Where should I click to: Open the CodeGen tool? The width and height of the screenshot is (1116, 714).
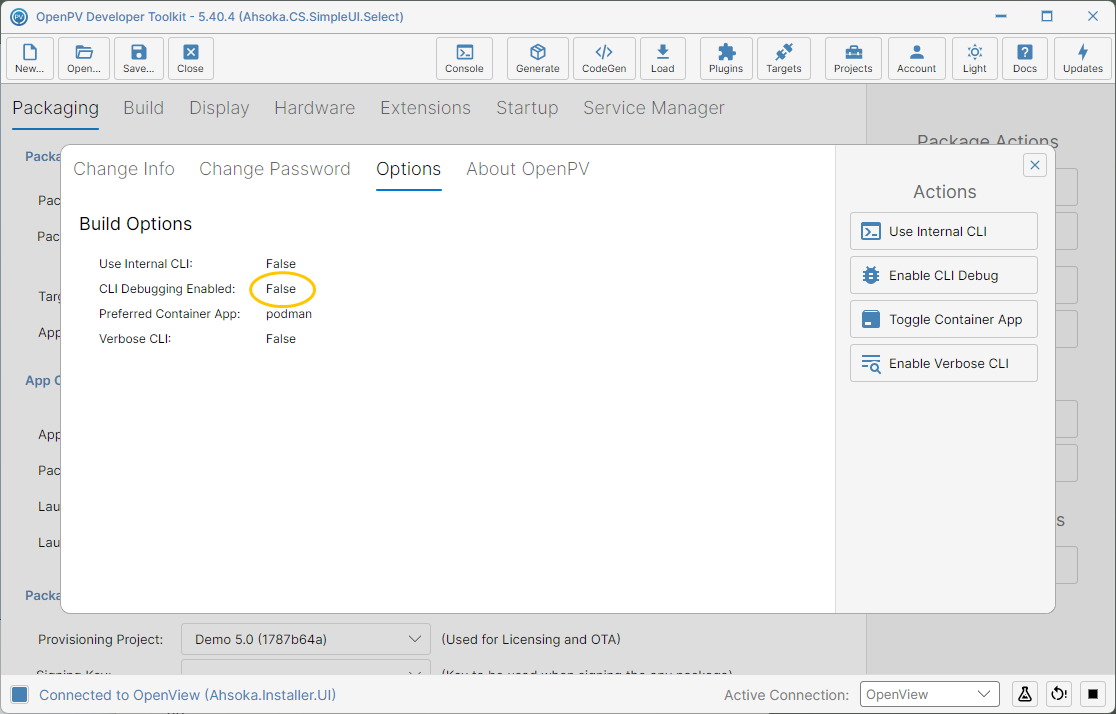click(x=604, y=58)
